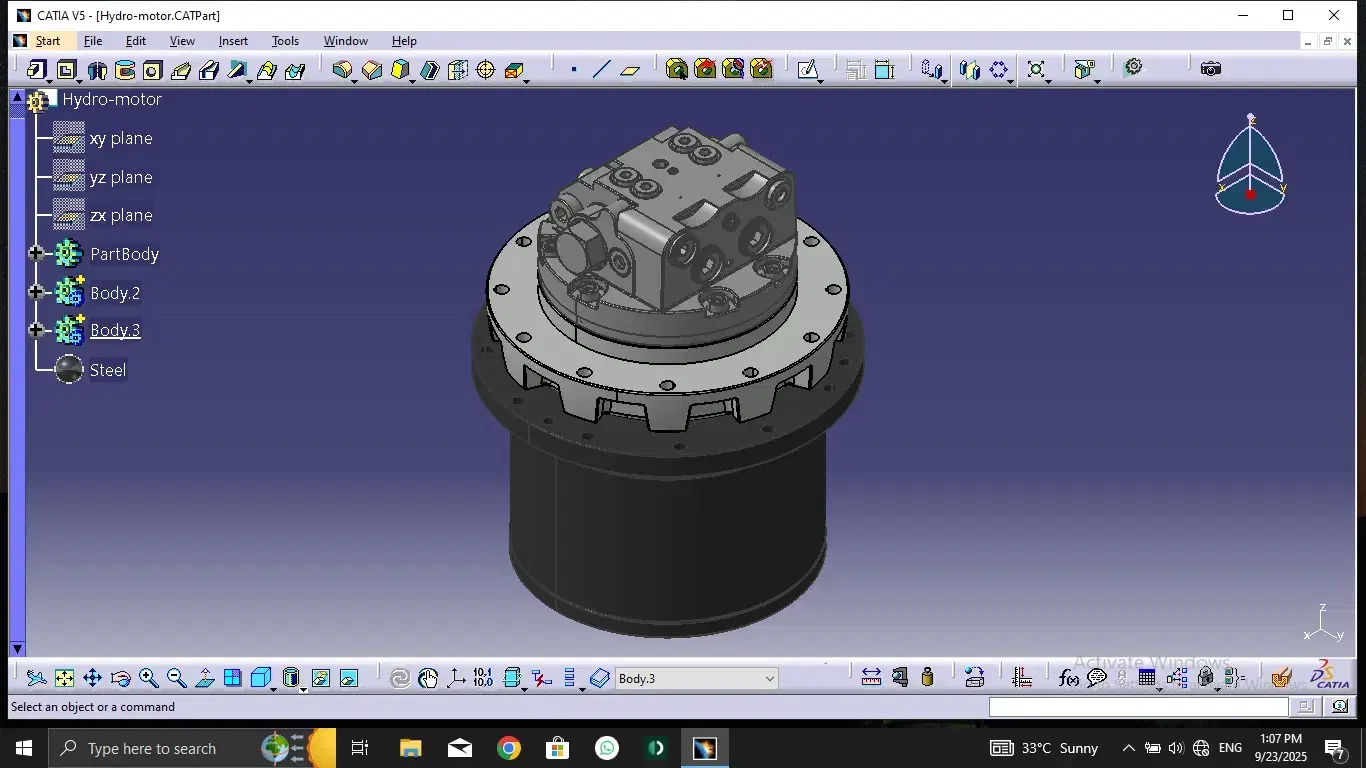Click the Fit All In icon
This screenshot has width=1366, height=768.
[64, 678]
